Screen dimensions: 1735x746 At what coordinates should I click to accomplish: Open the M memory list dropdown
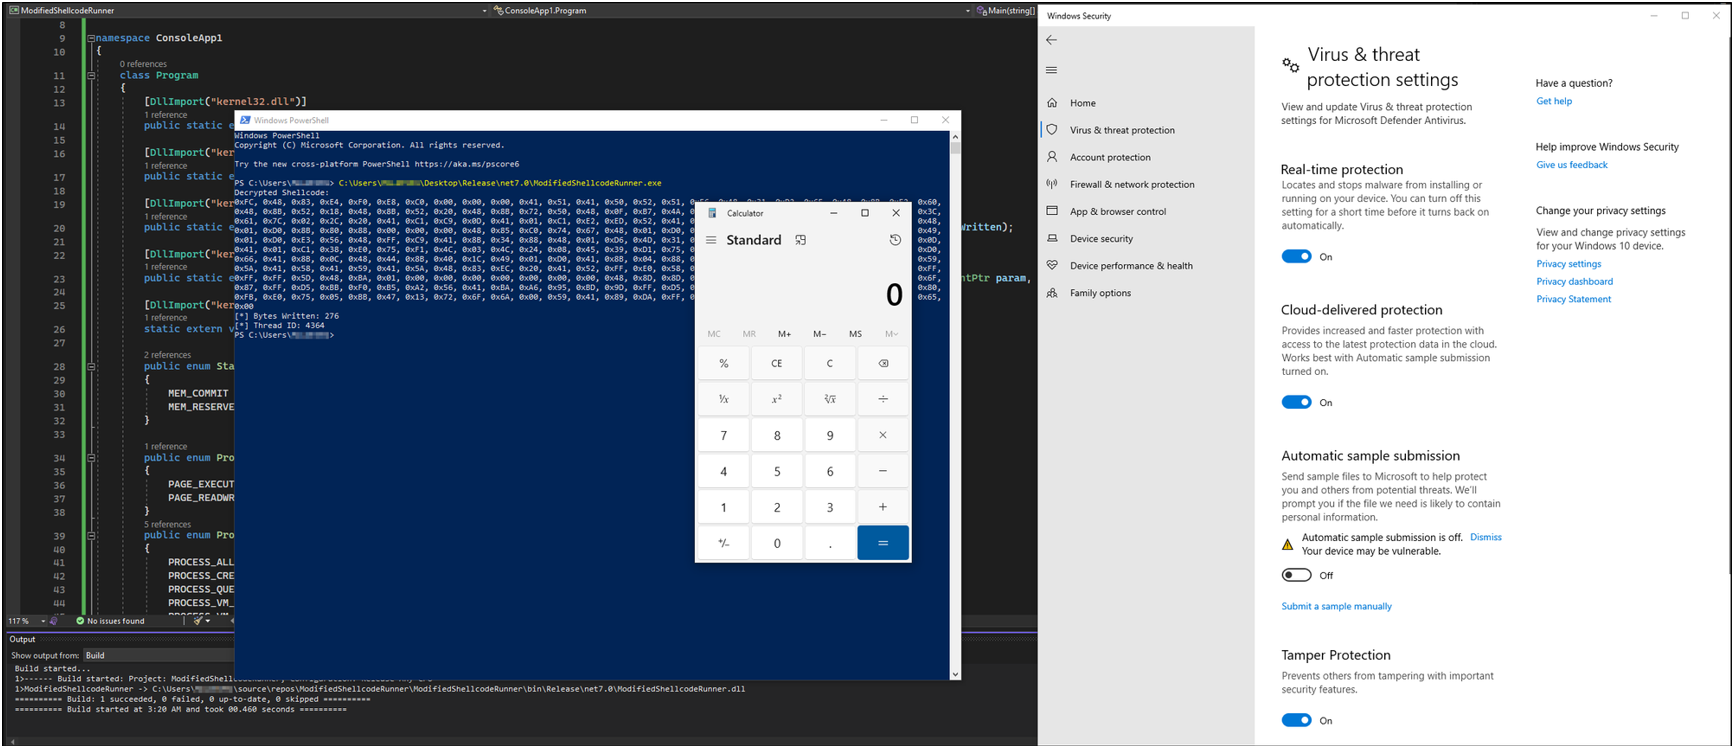point(891,334)
